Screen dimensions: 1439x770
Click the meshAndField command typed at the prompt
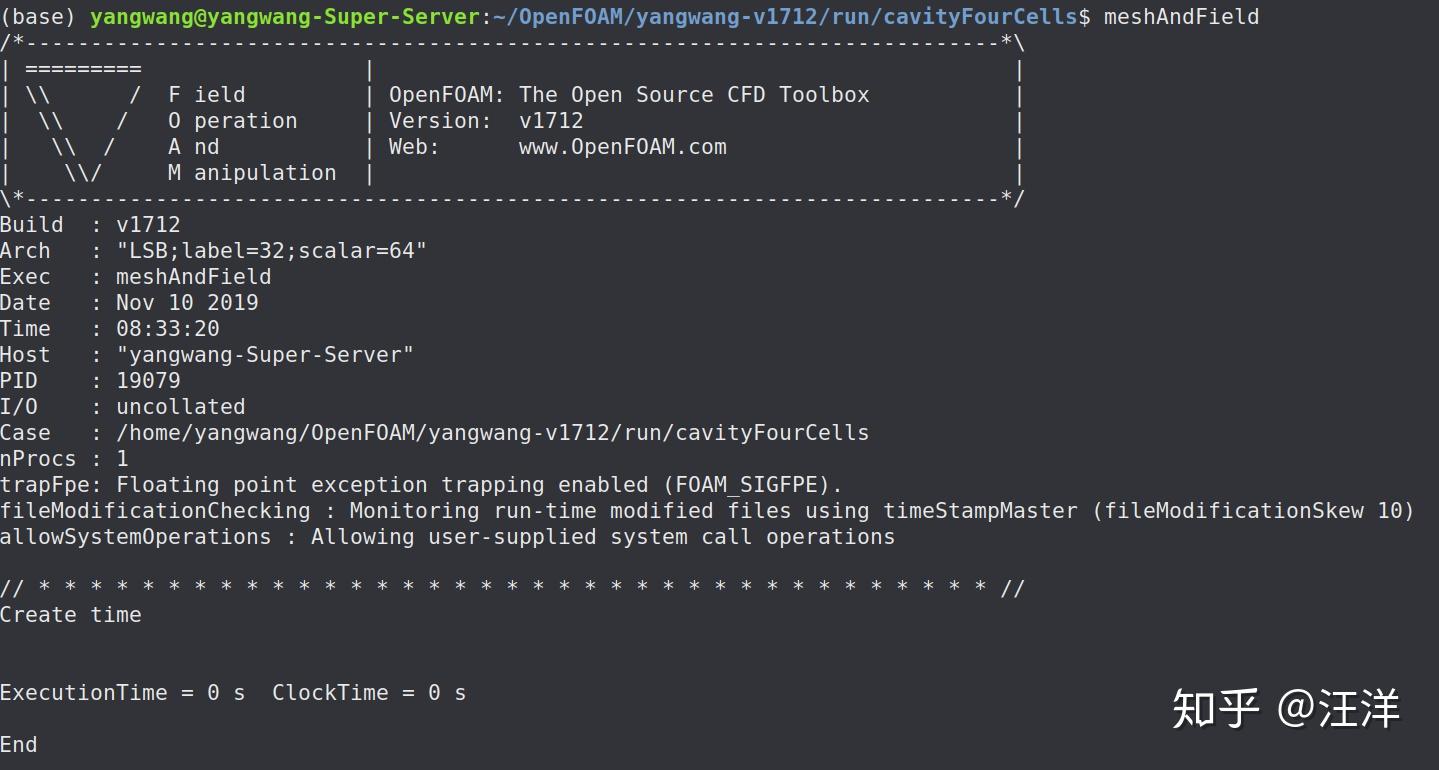tap(1181, 16)
